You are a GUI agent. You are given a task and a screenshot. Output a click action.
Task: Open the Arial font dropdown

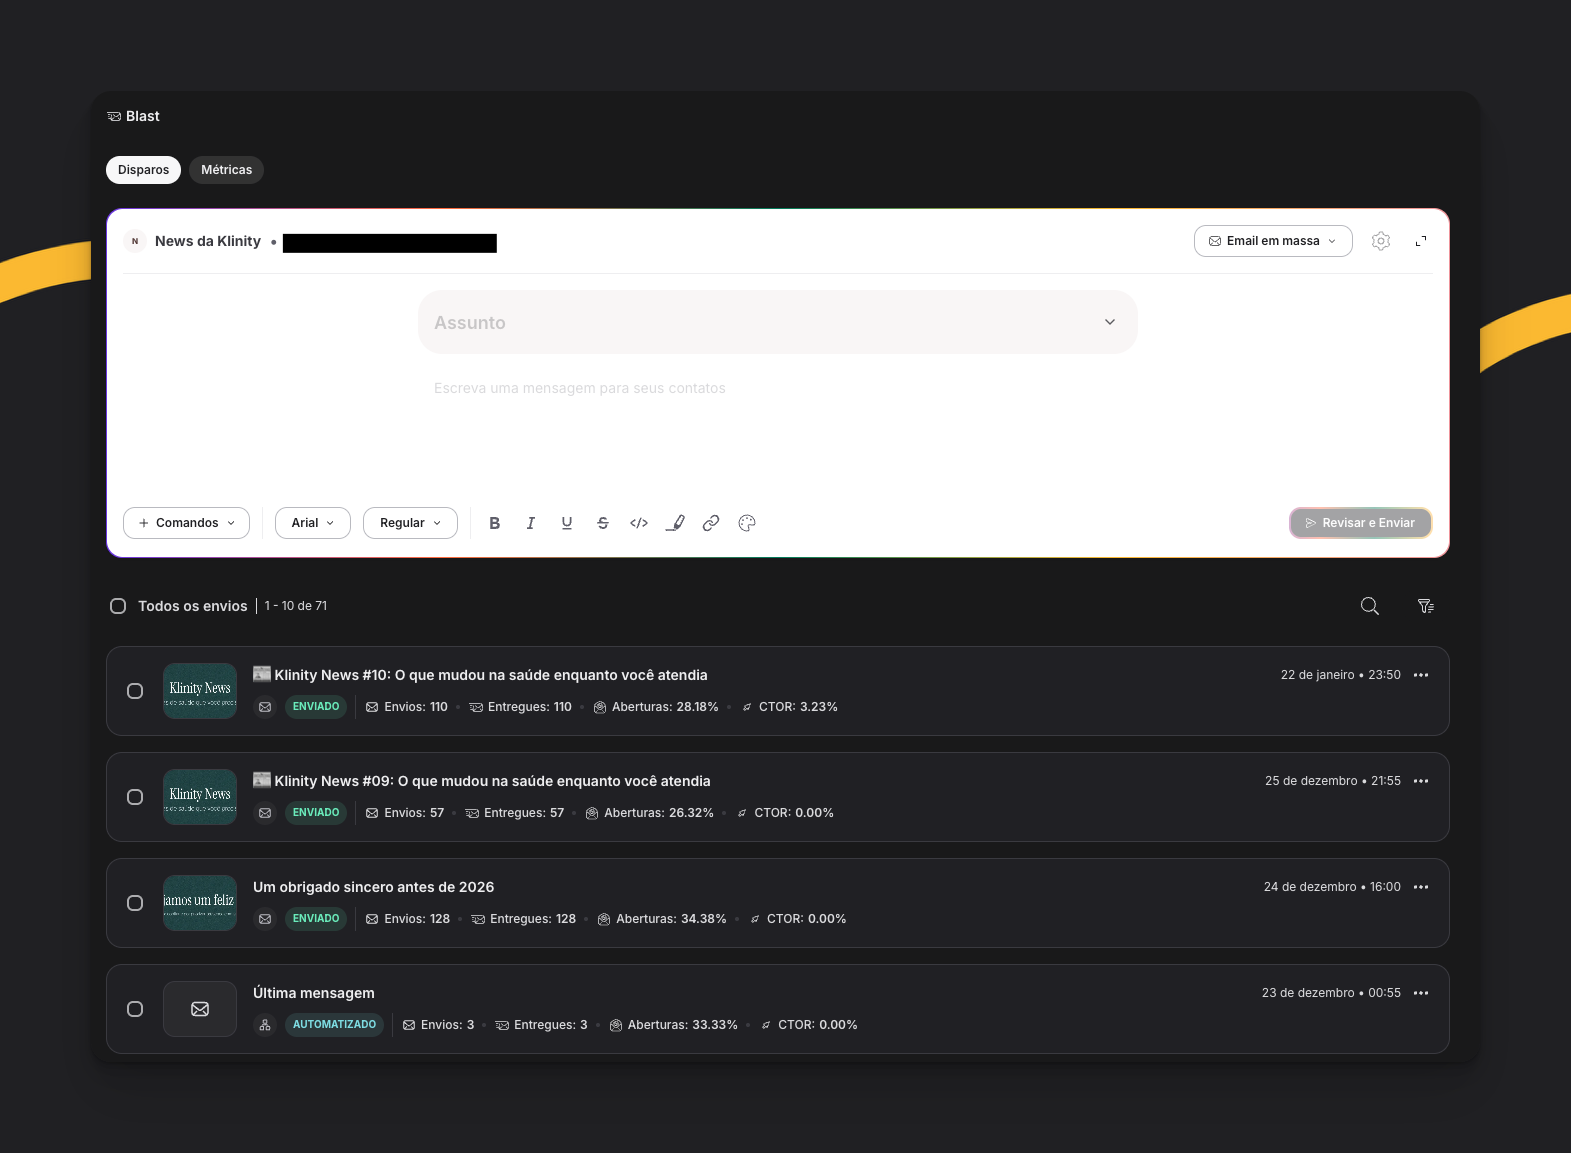pyautogui.click(x=313, y=523)
